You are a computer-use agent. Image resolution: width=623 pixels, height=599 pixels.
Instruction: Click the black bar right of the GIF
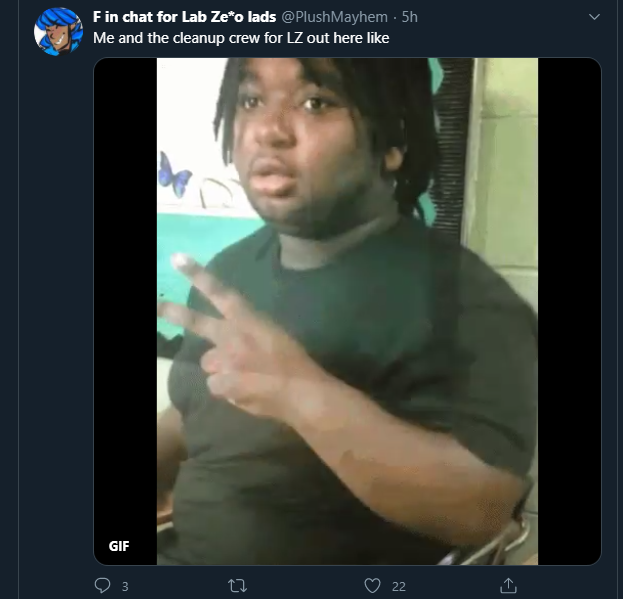(x=569, y=311)
